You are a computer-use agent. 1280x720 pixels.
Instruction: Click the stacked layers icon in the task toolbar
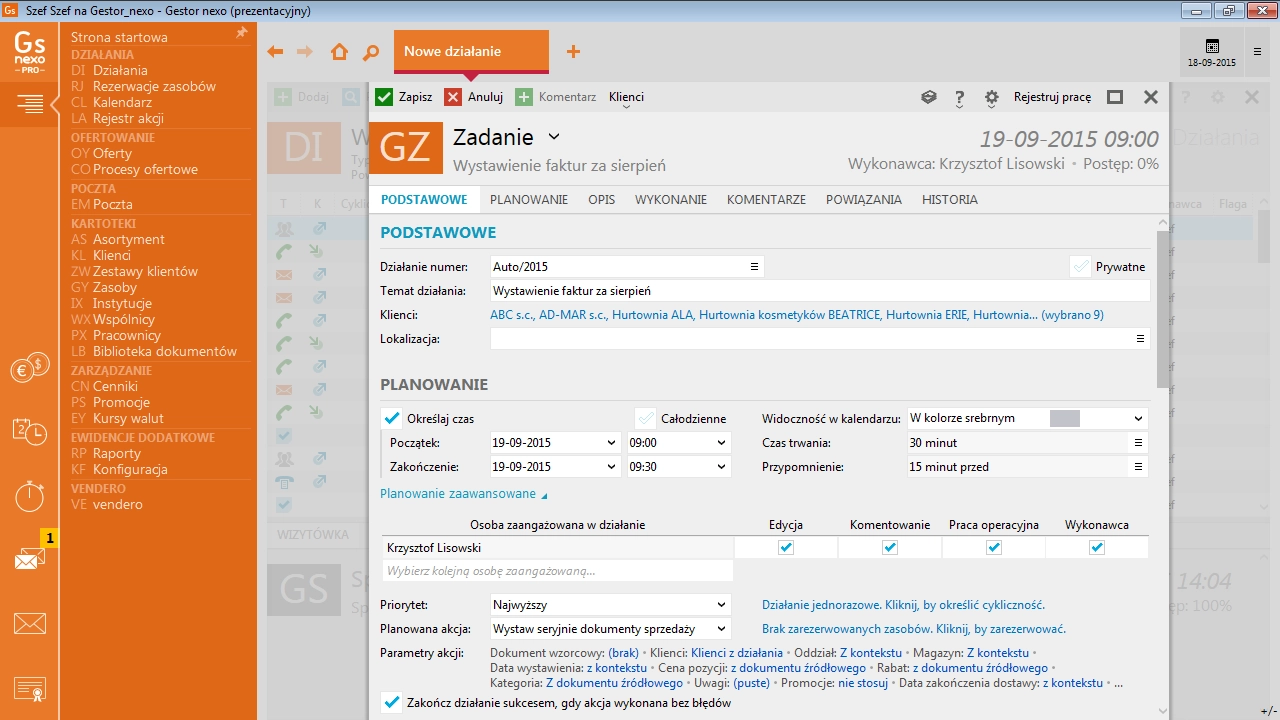click(928, 97)
